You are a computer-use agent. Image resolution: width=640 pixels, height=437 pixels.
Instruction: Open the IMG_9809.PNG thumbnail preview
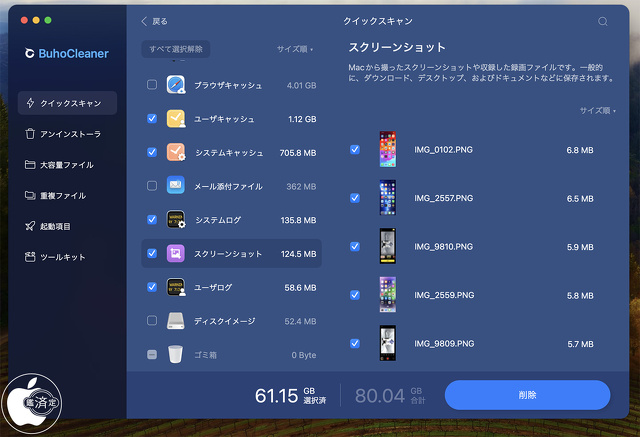tap(387, 343)
